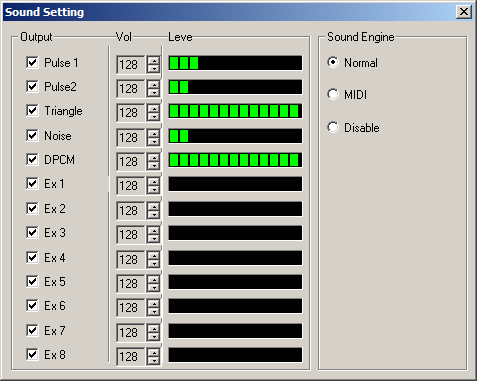This screenshot has height=381, width=477.
Task: Click the Ex 2 volume input field
Action: [x=131, y=210]
